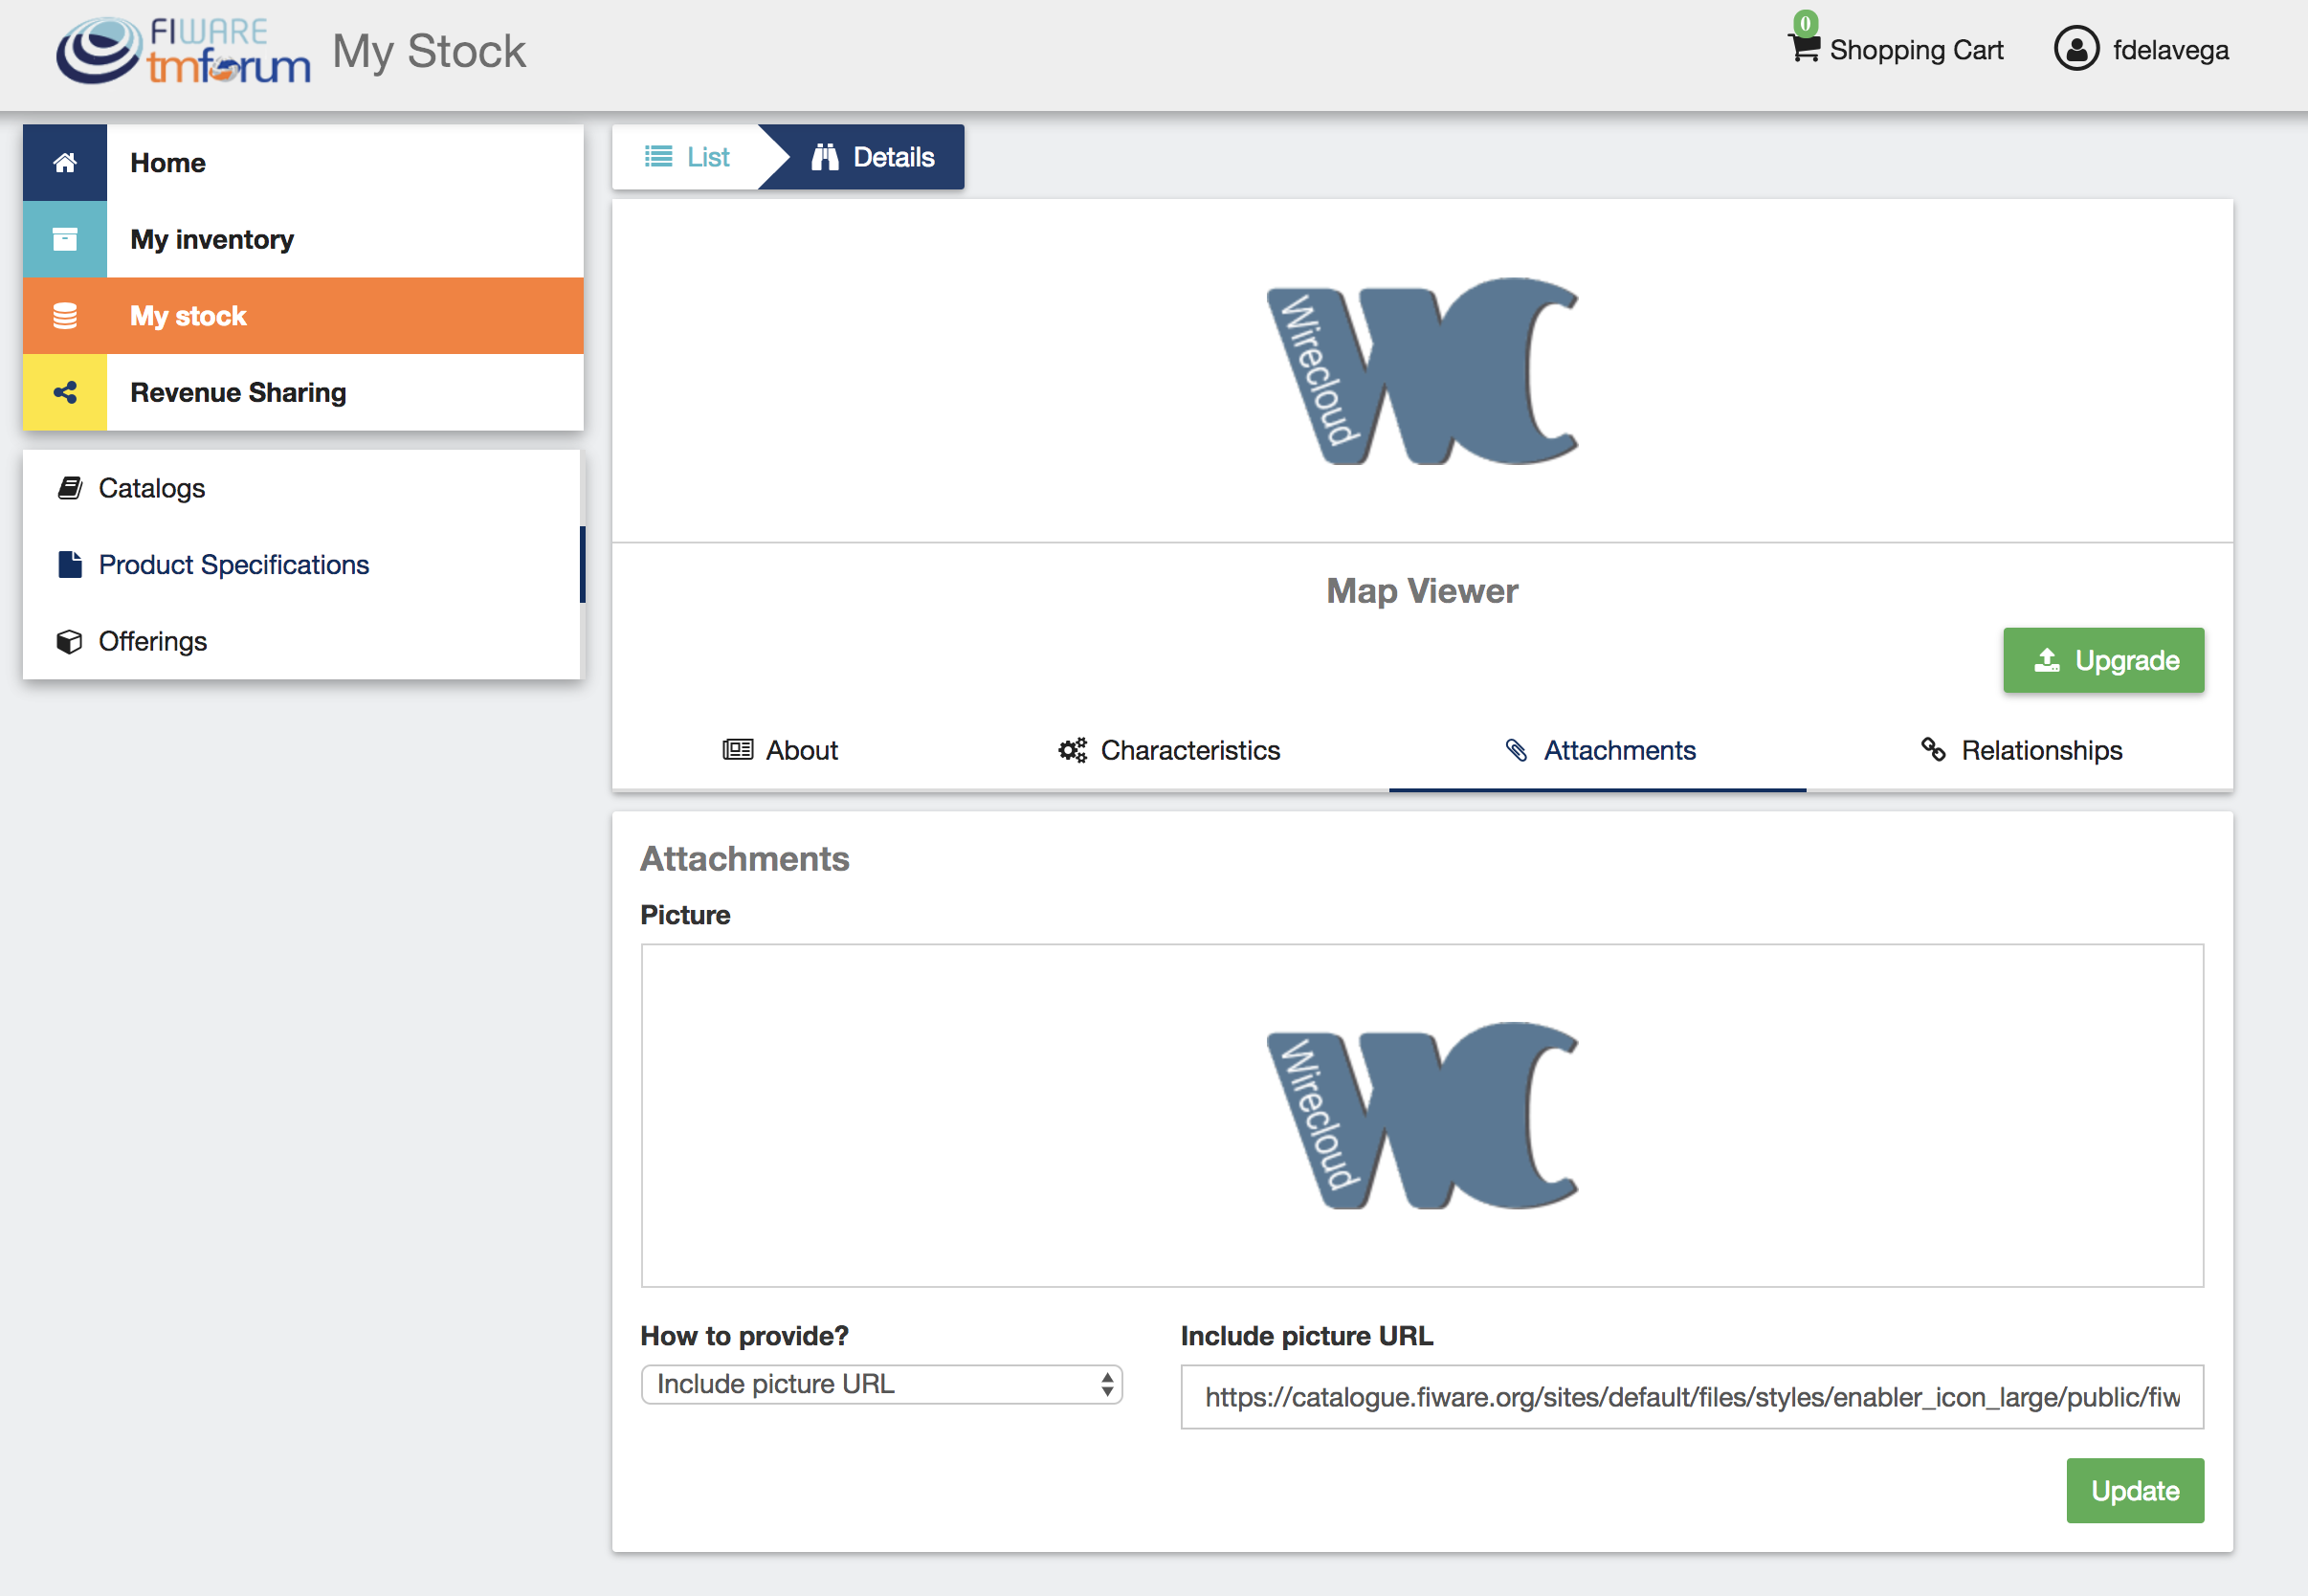
Task: Click the Picture label
Action: pyautogui.click(x=685, y=915)
